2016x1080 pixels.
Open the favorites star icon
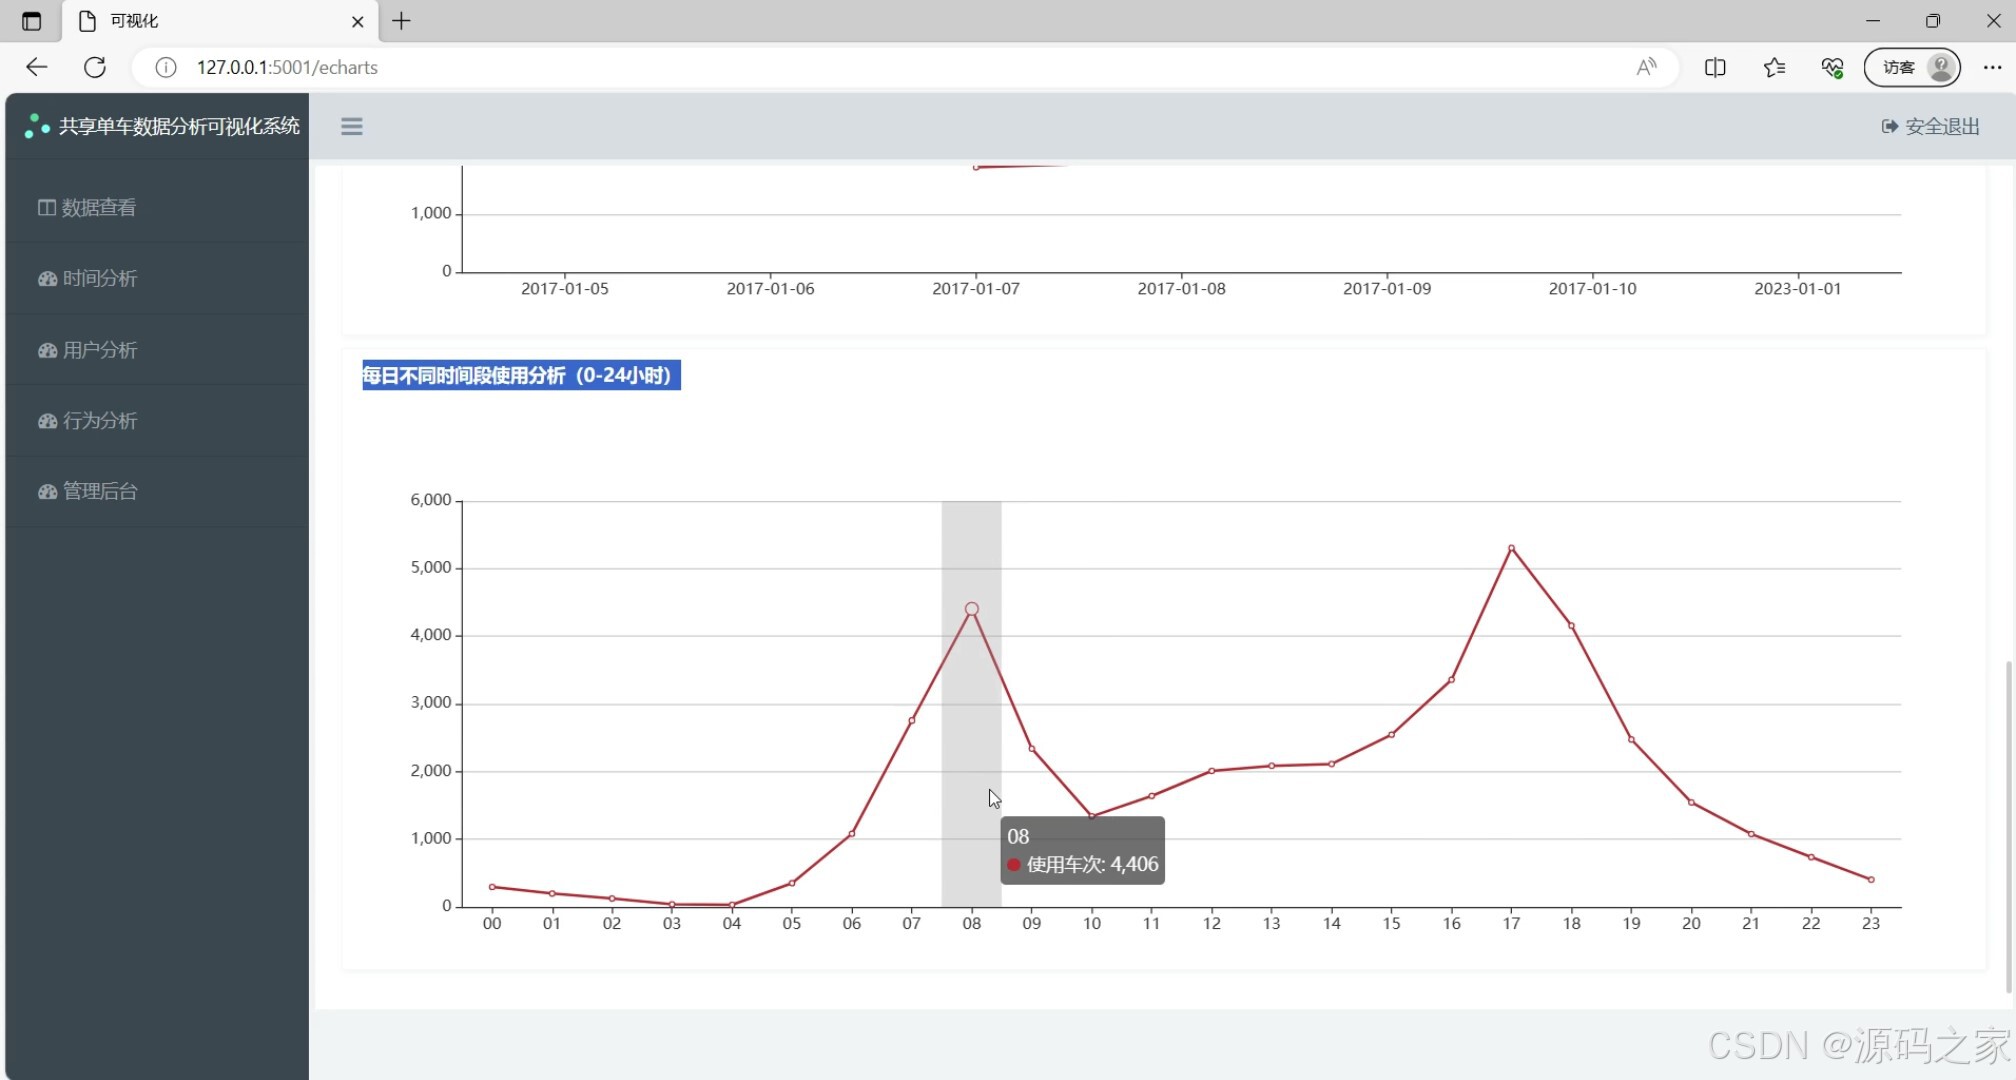tap(1774, 67)
